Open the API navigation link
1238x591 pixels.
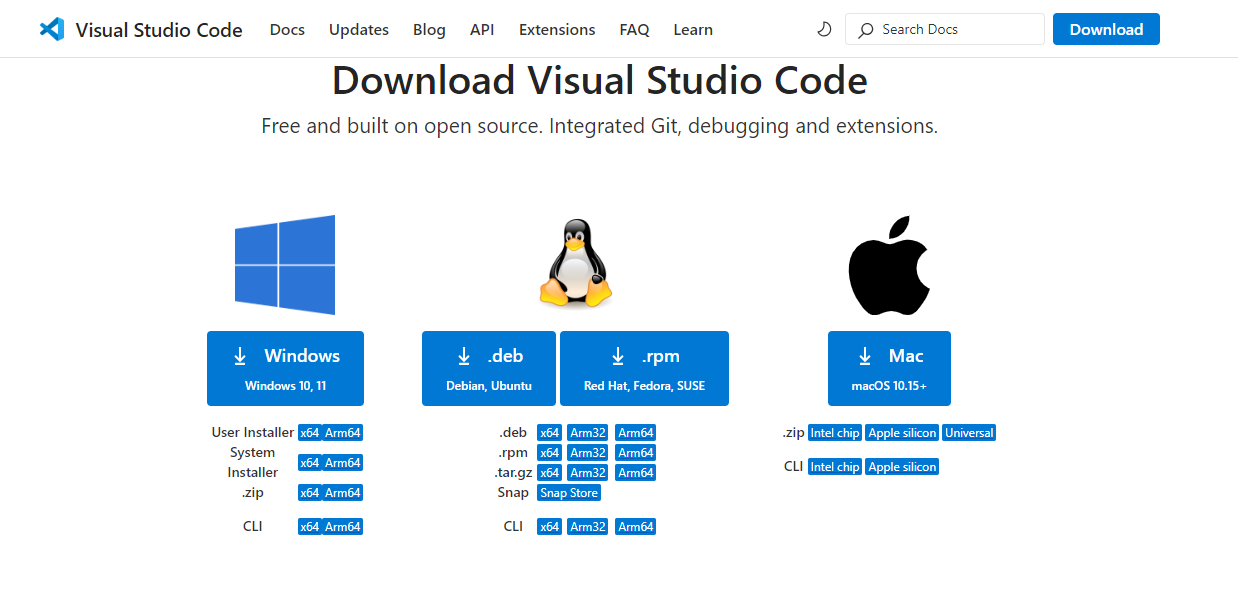click(x=482, y=29)
